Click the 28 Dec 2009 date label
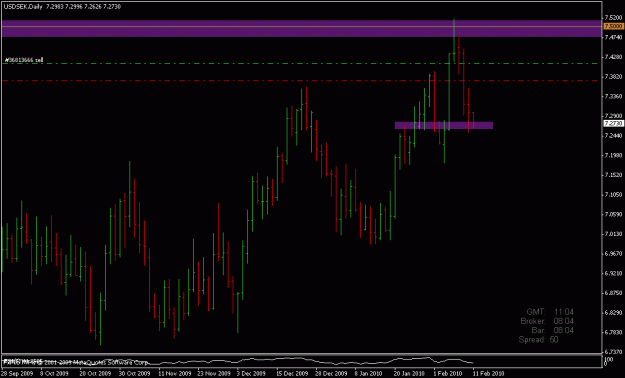This screenshot has width=625, height=378. (331, 374)
